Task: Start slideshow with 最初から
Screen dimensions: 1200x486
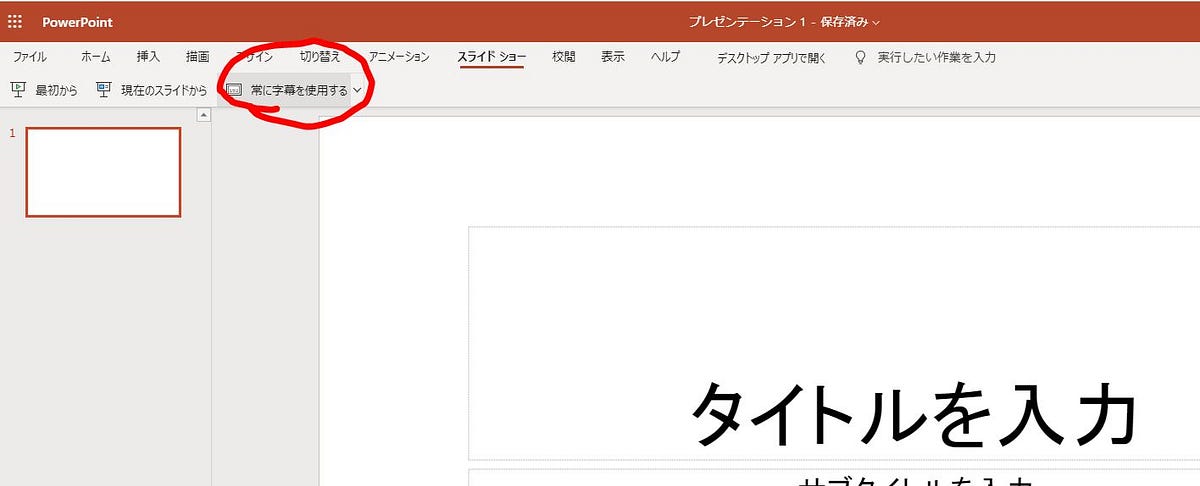Action: (x=44, y=90)
